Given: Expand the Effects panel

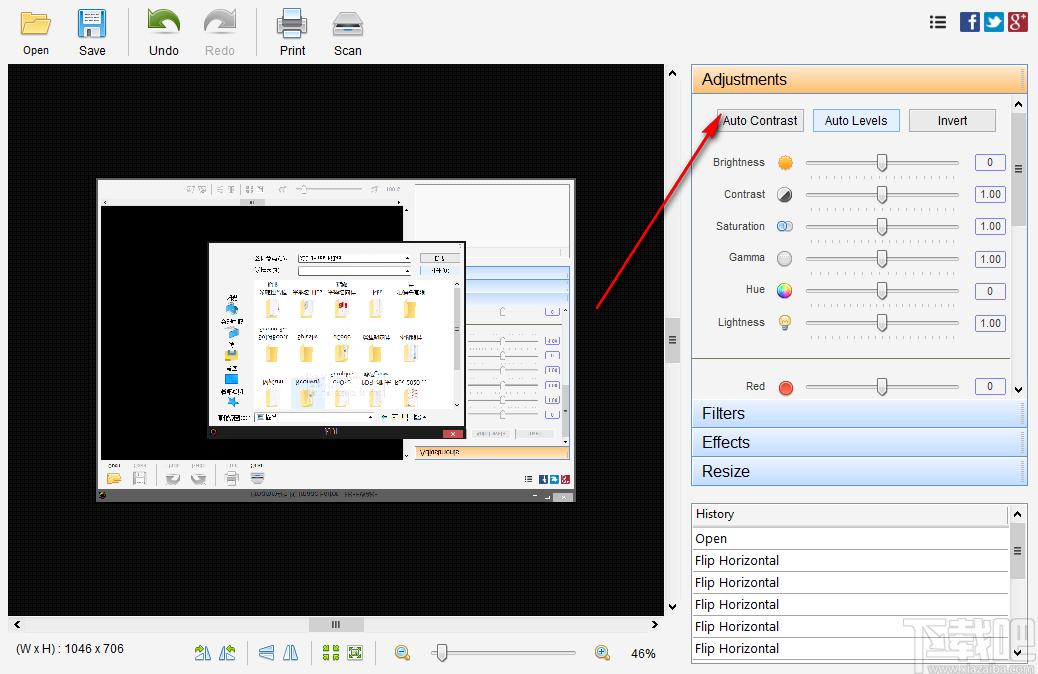Looking at the screenshot, I should coord(859,442).
